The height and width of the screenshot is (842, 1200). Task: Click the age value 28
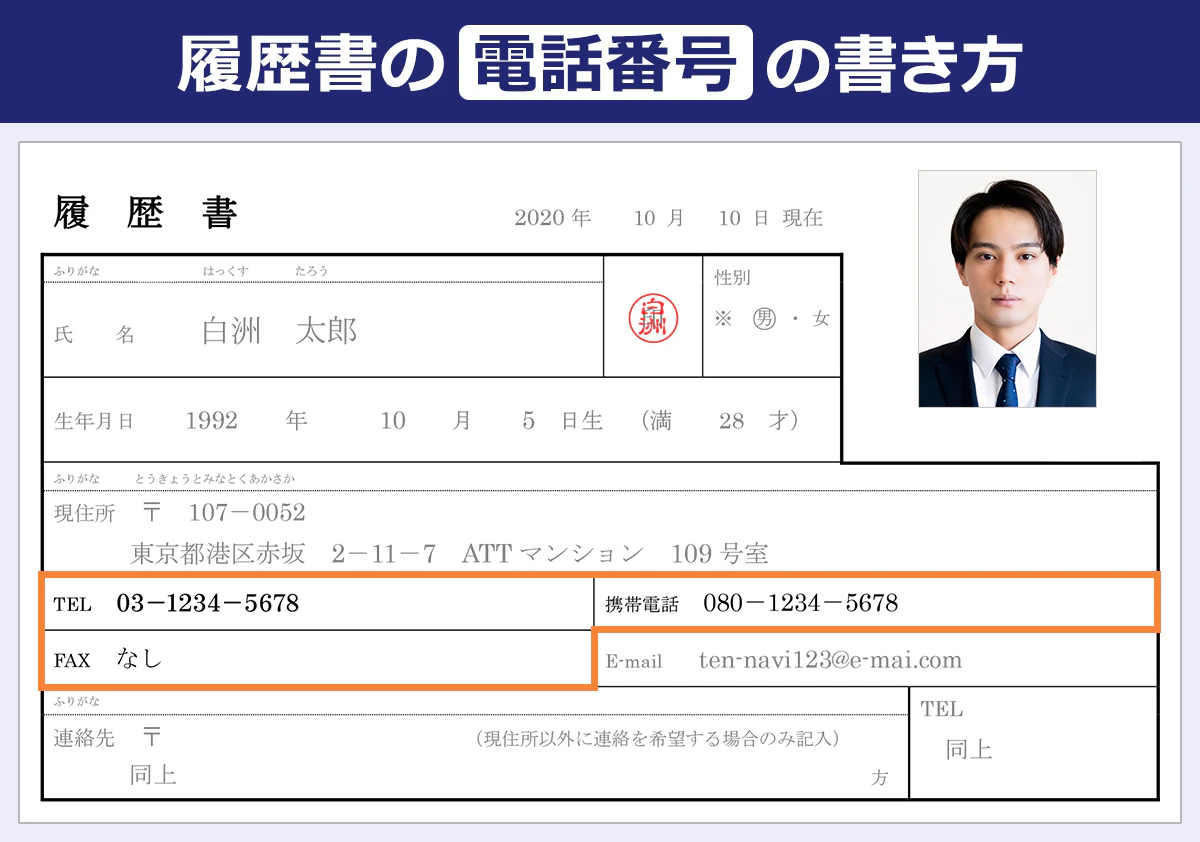732,421
